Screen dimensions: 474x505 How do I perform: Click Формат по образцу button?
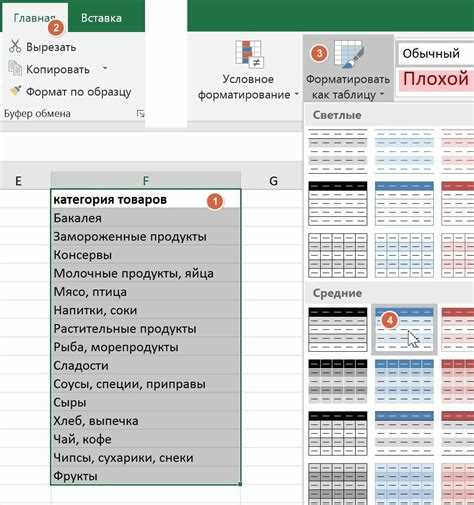pos(70,91)
